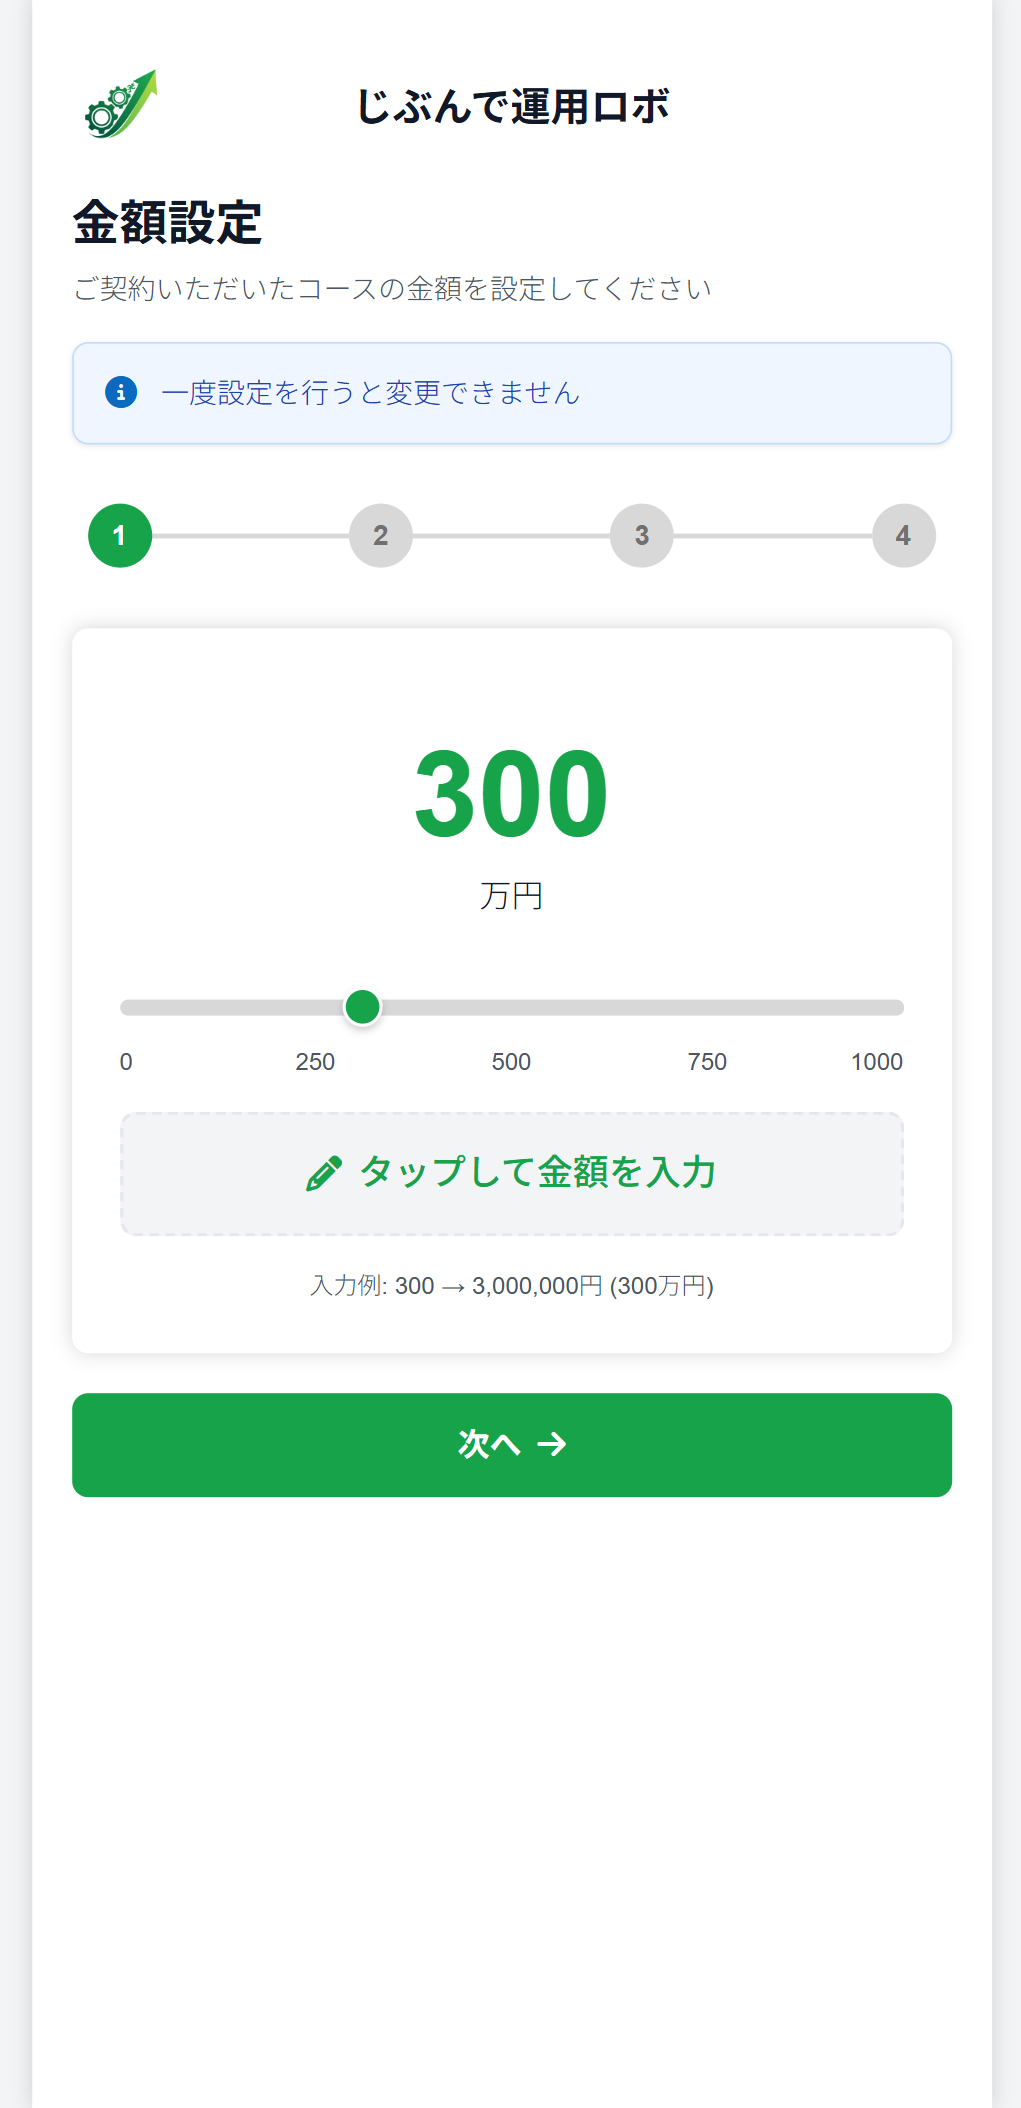Select step 1 circle in progress indicator
The height and width of the screenshot is (2108, 1021).
click(x=120, y=536)
